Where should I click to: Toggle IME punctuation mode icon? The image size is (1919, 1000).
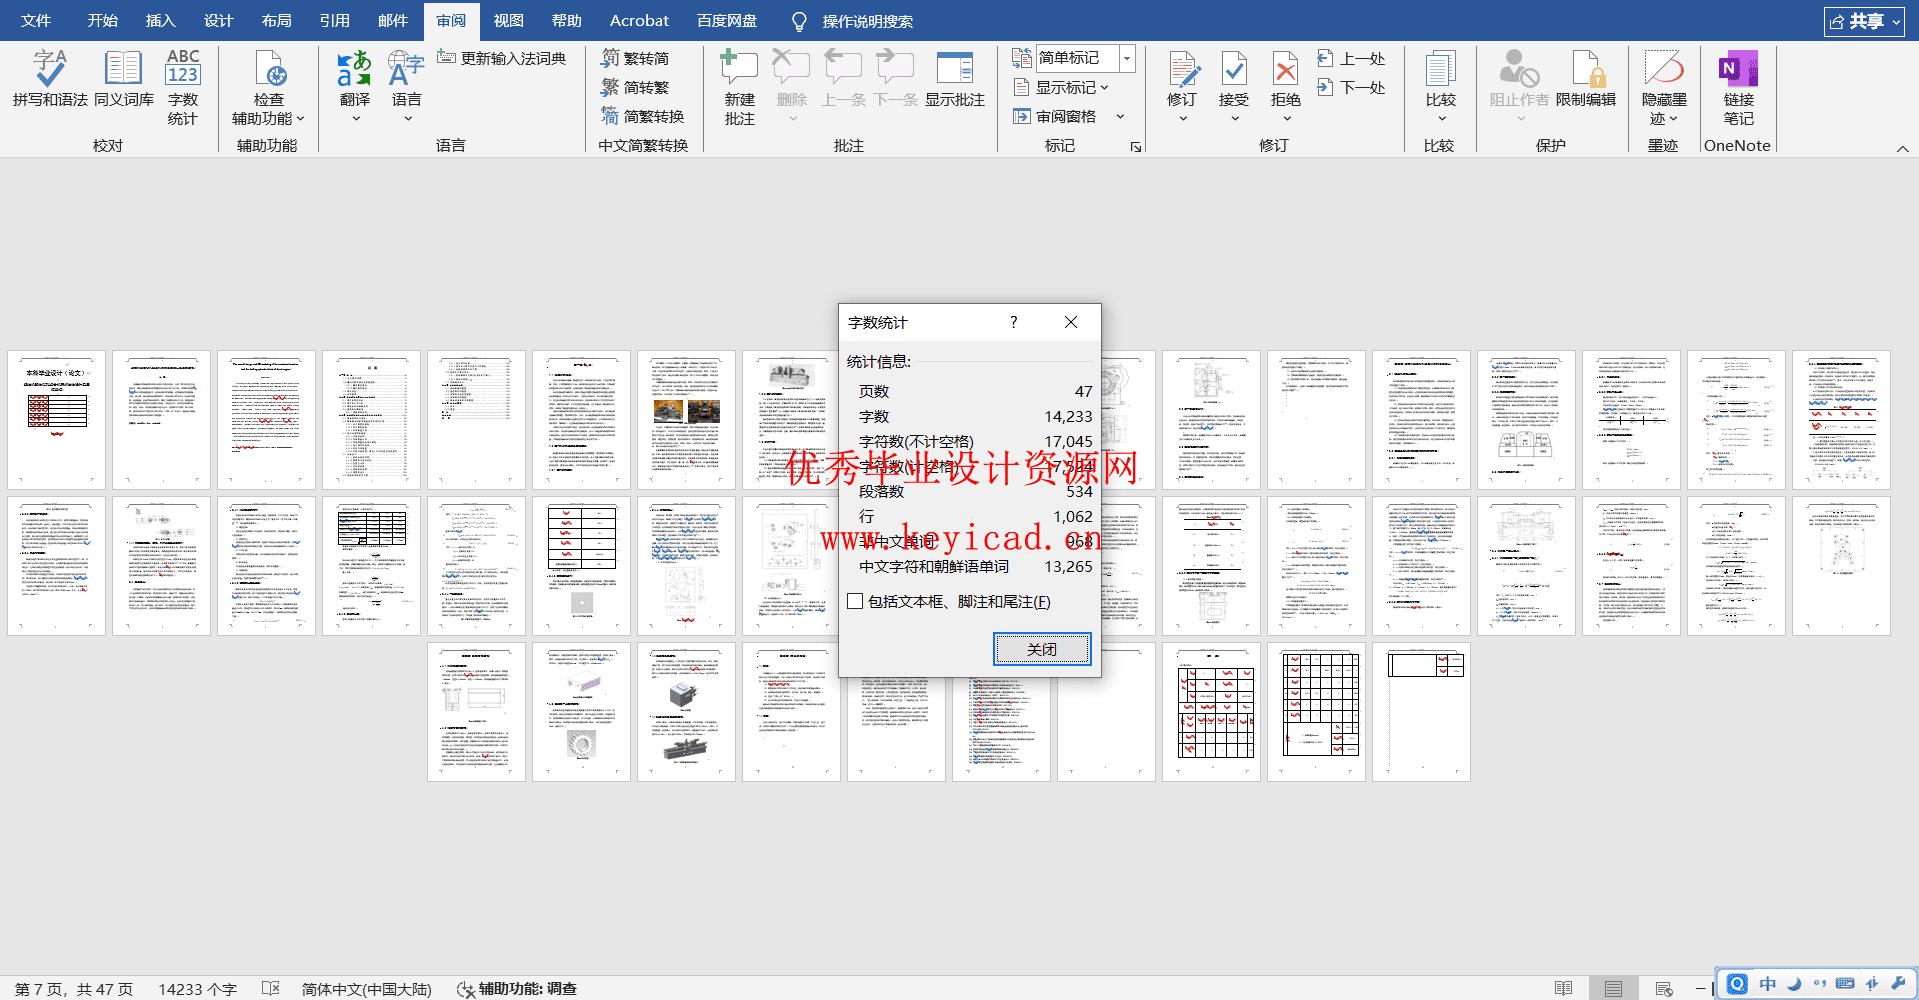pyautogui.click(x=1820, y=984)
